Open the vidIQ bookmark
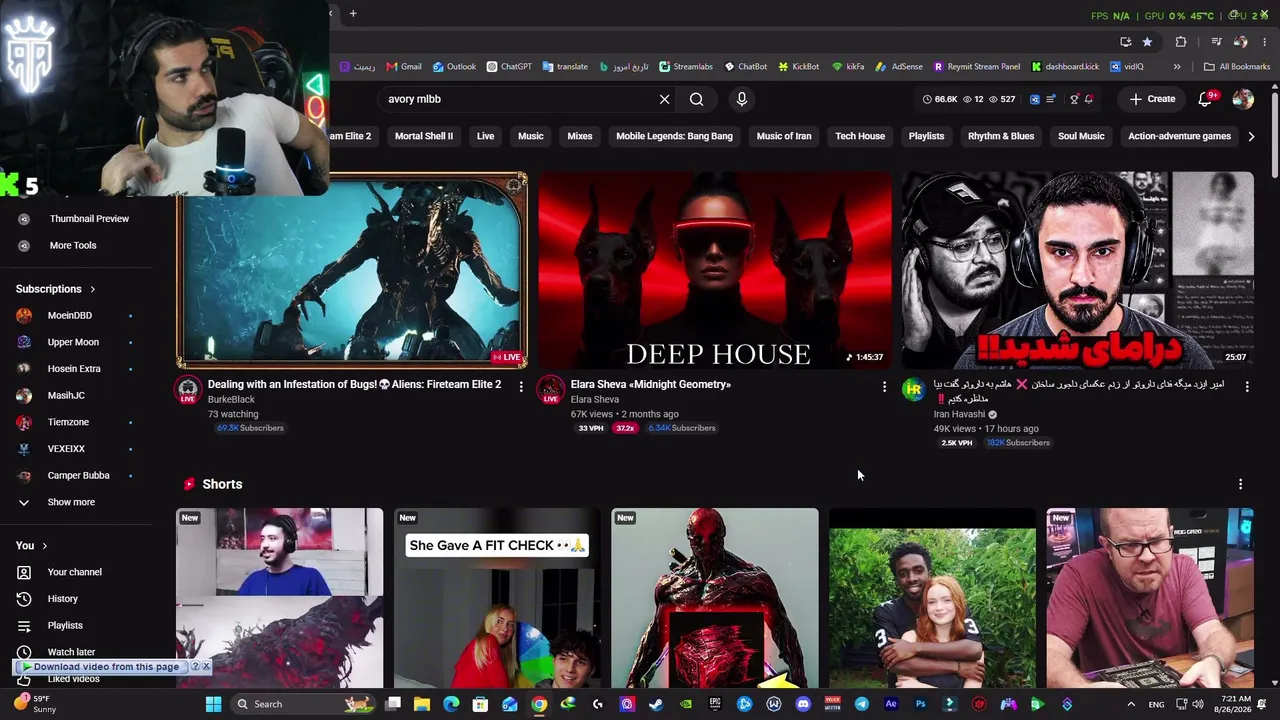Viewport: 1280px width, 720px height. coord(1127,67)
